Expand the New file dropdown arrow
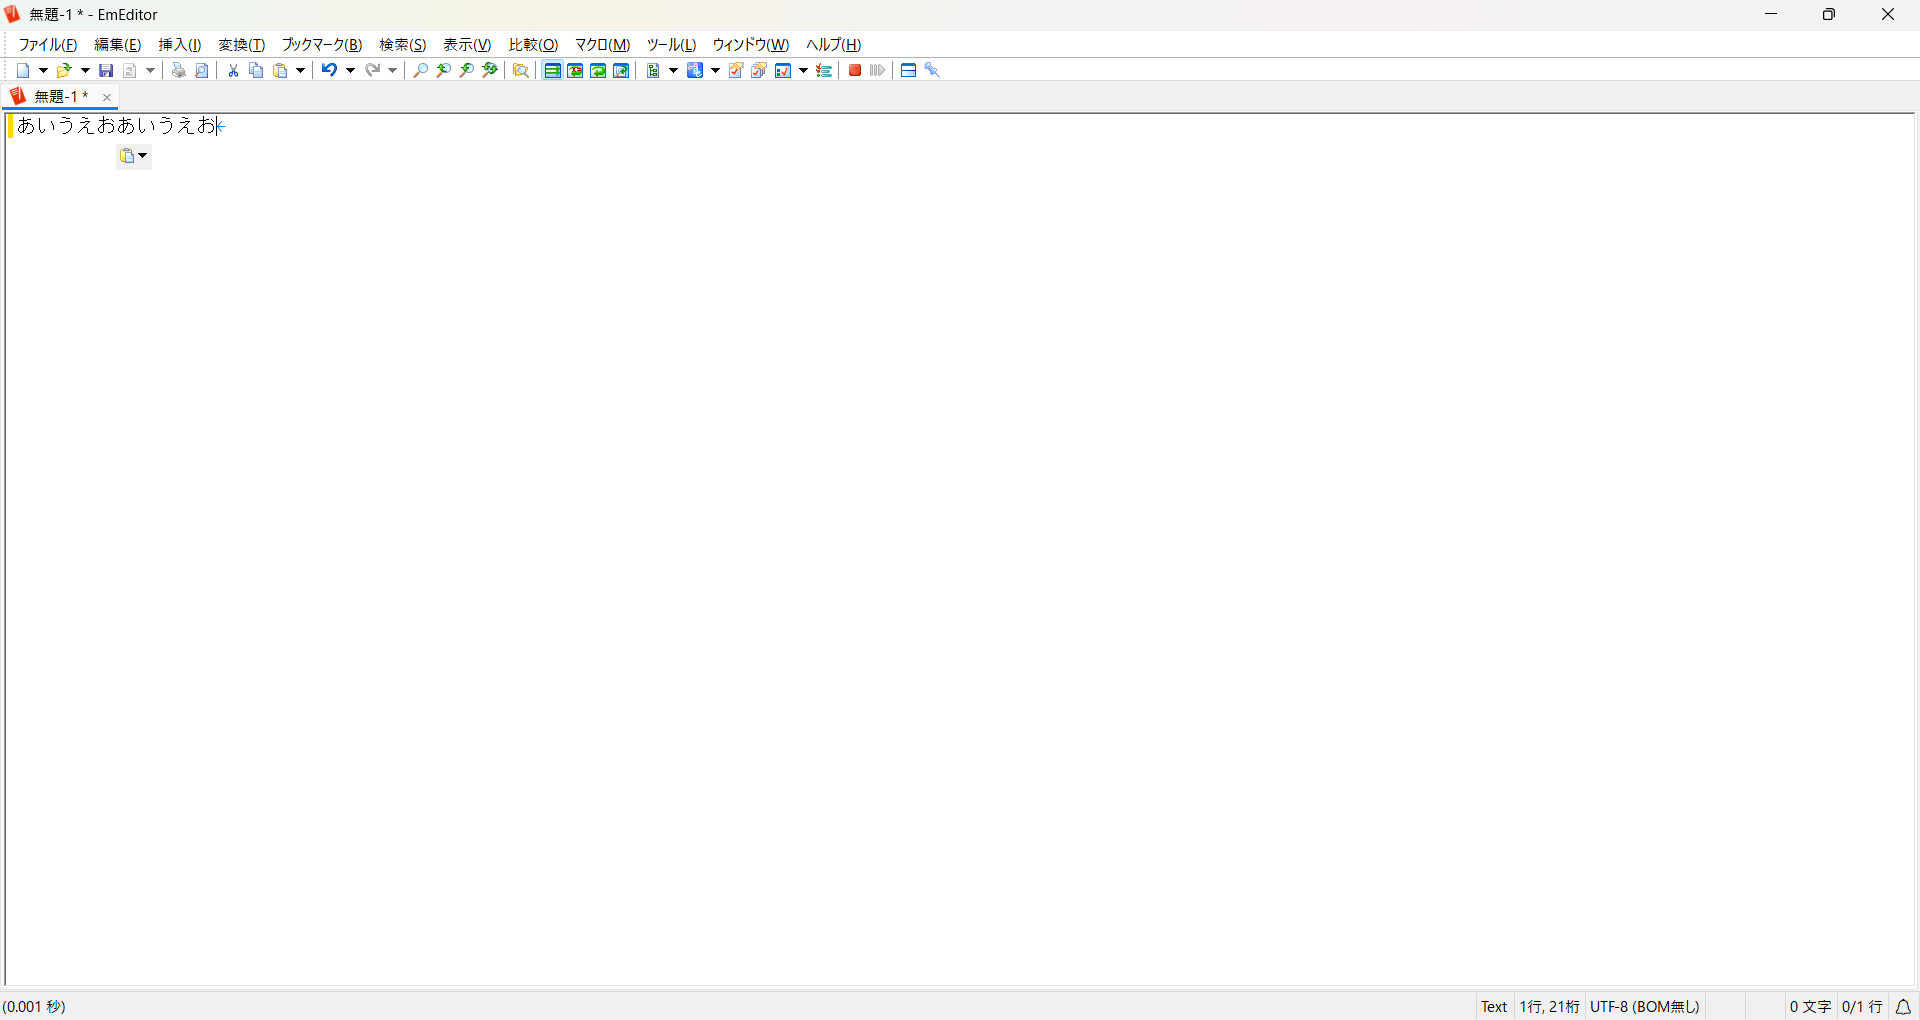Screen dimensions: 1920x1020 coord(43,70)
